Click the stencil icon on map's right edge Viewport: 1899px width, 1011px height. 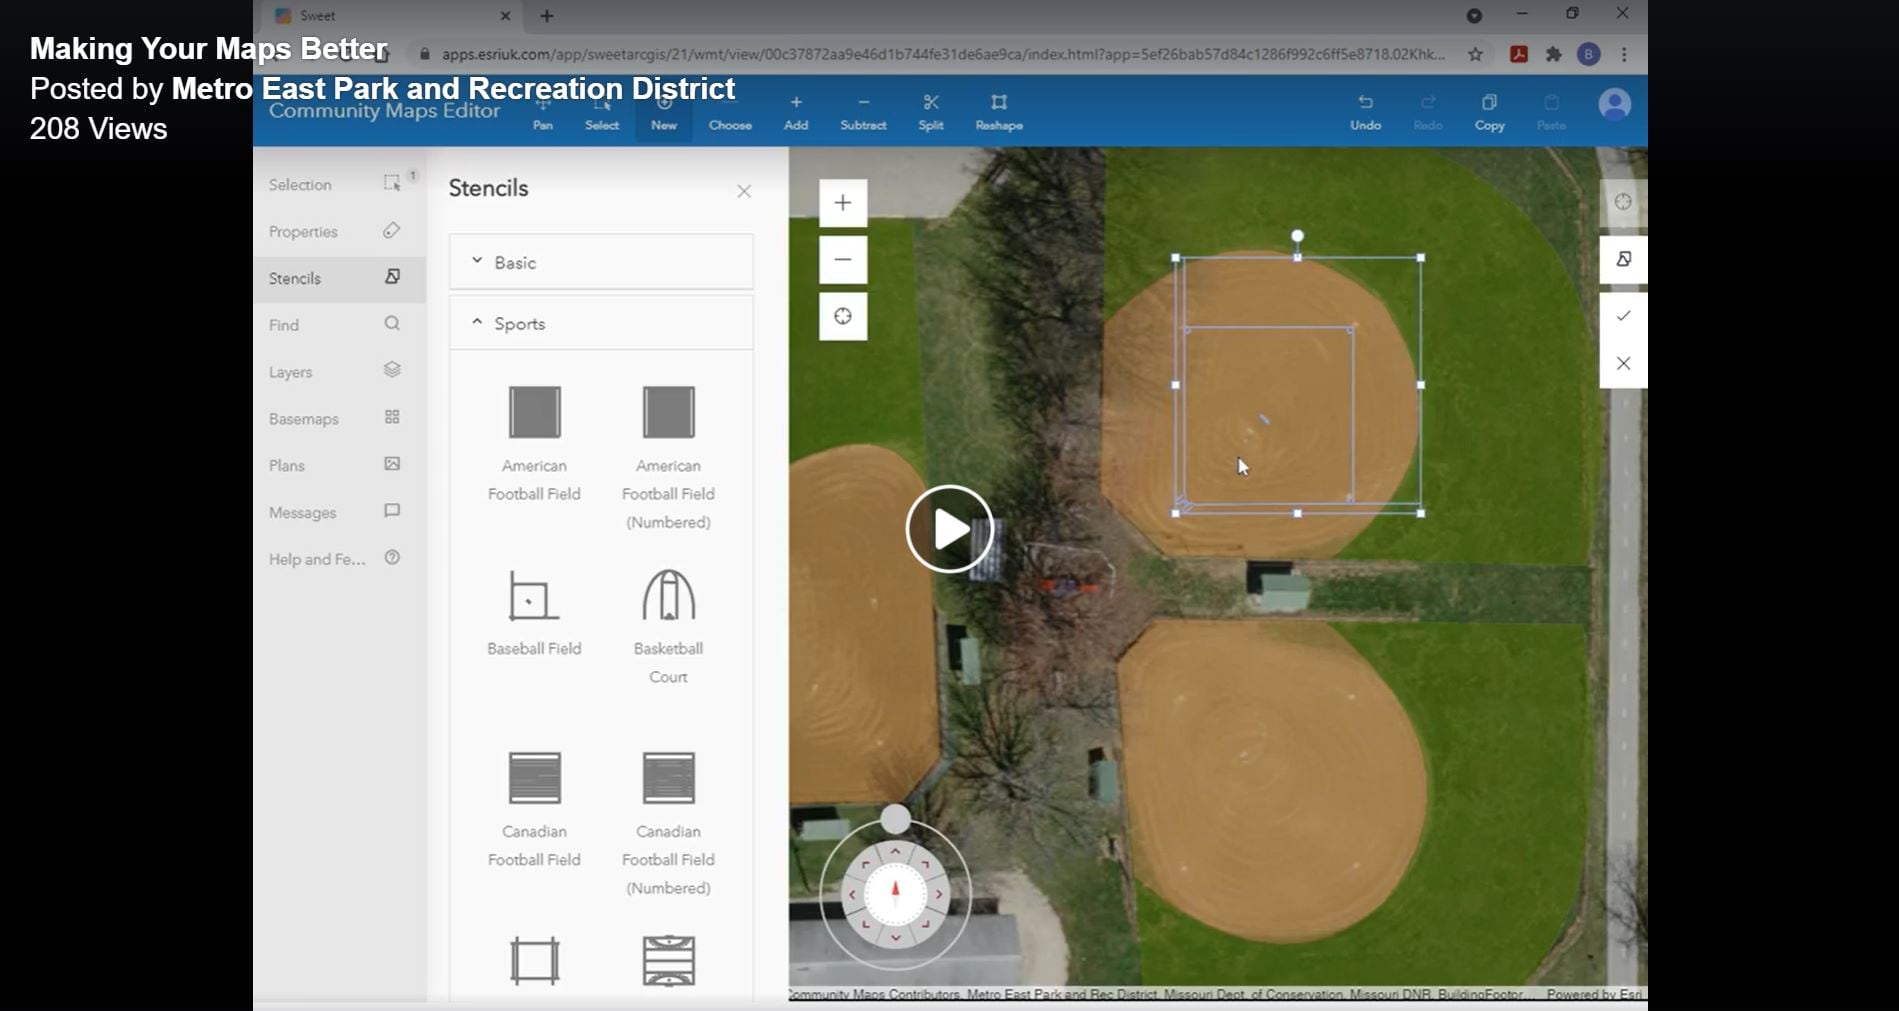tap(1623, 259)
